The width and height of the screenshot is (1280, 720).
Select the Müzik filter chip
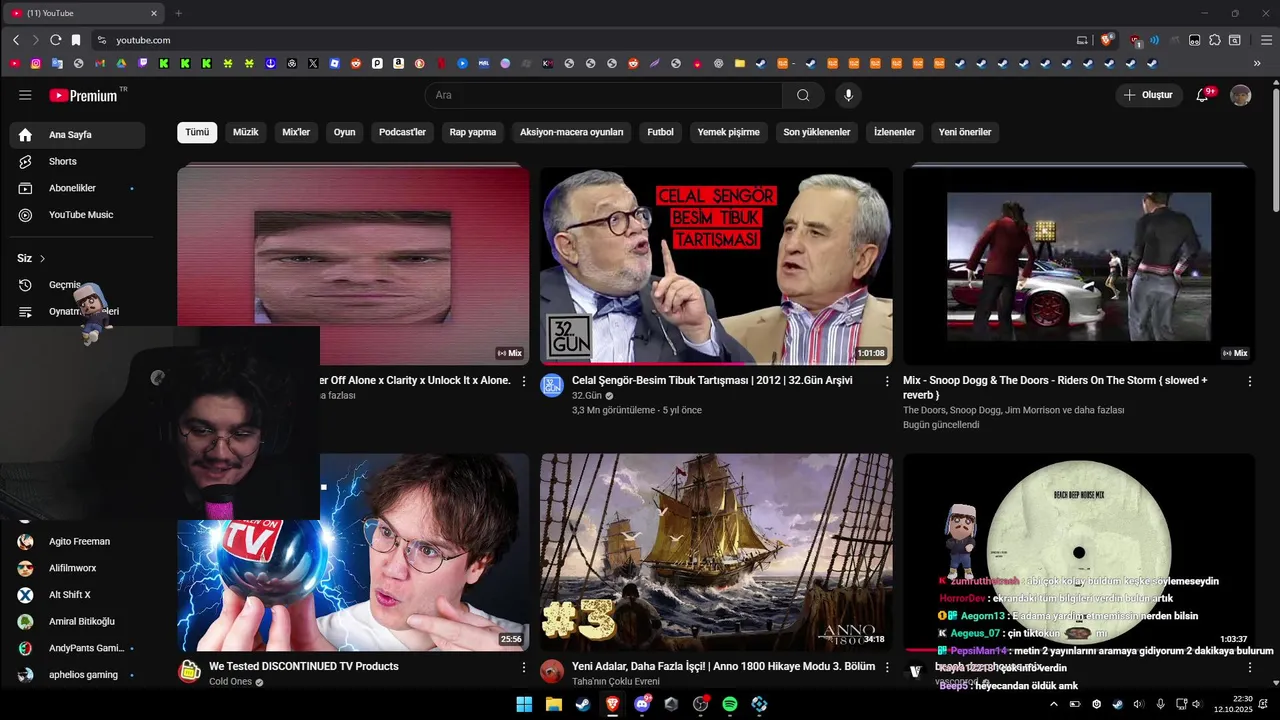[246, 132]
